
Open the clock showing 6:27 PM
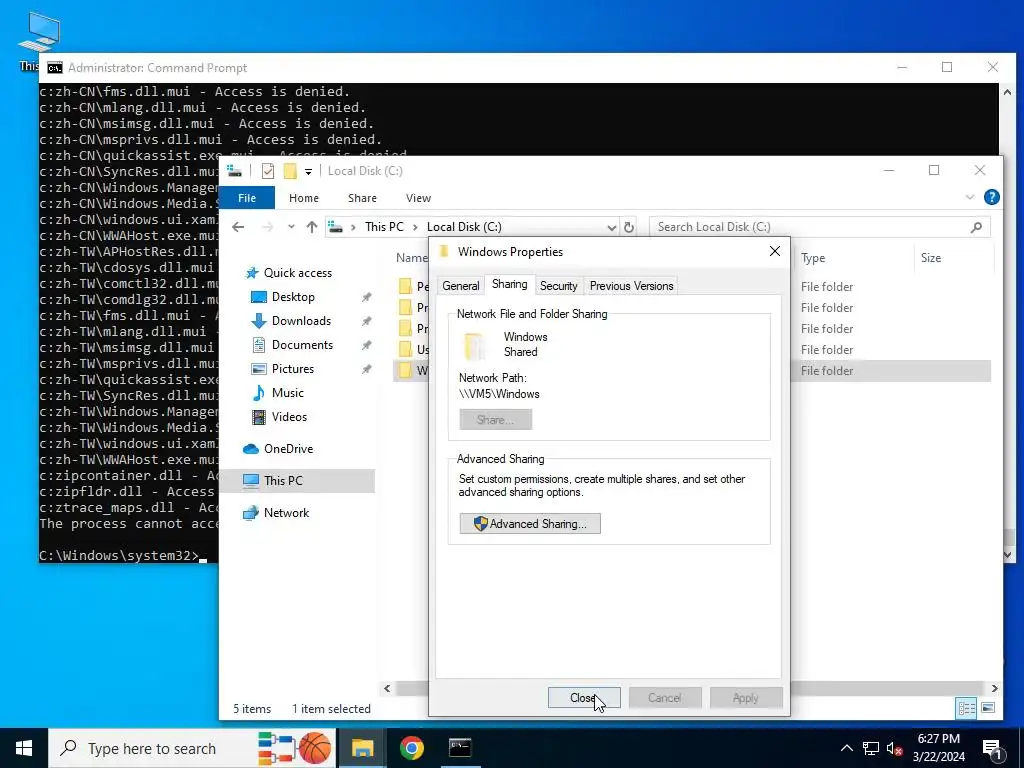[938, 748]
